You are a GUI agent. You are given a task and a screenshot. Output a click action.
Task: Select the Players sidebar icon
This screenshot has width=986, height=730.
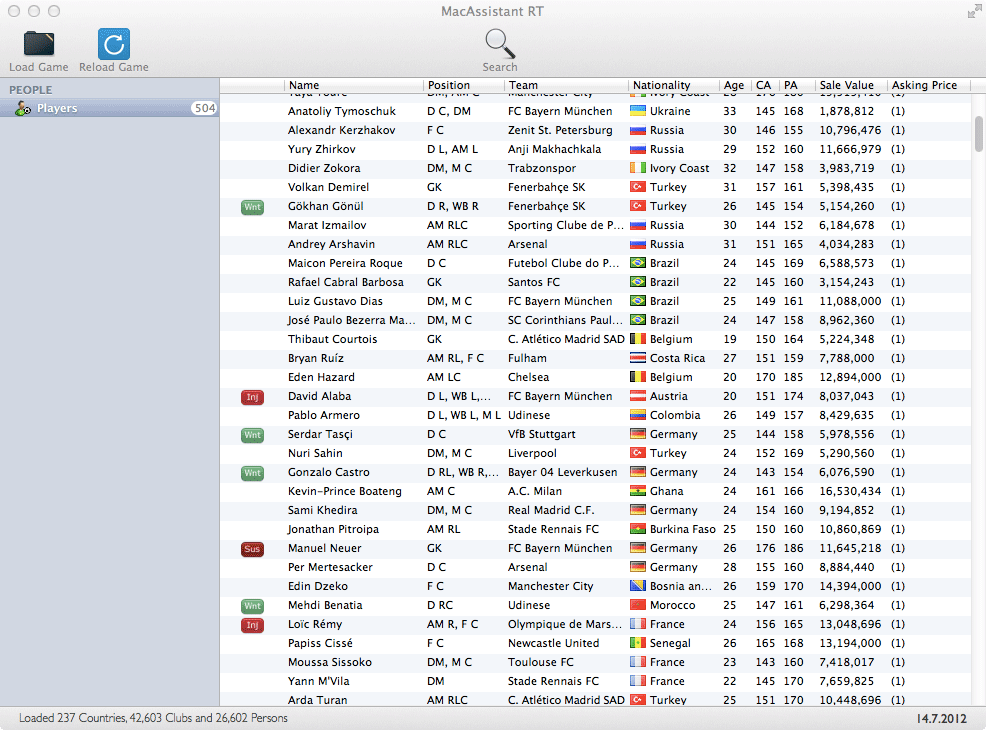[23, 108]
